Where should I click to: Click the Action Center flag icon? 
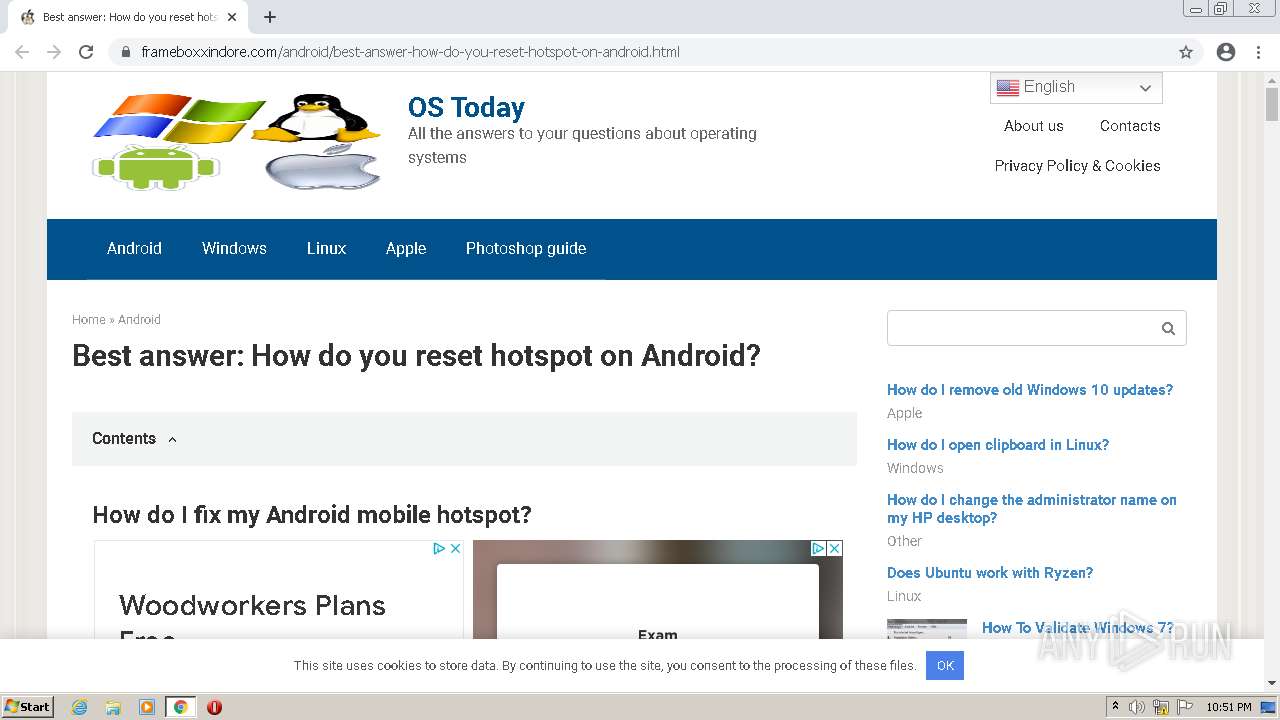tap(1184, 707)
